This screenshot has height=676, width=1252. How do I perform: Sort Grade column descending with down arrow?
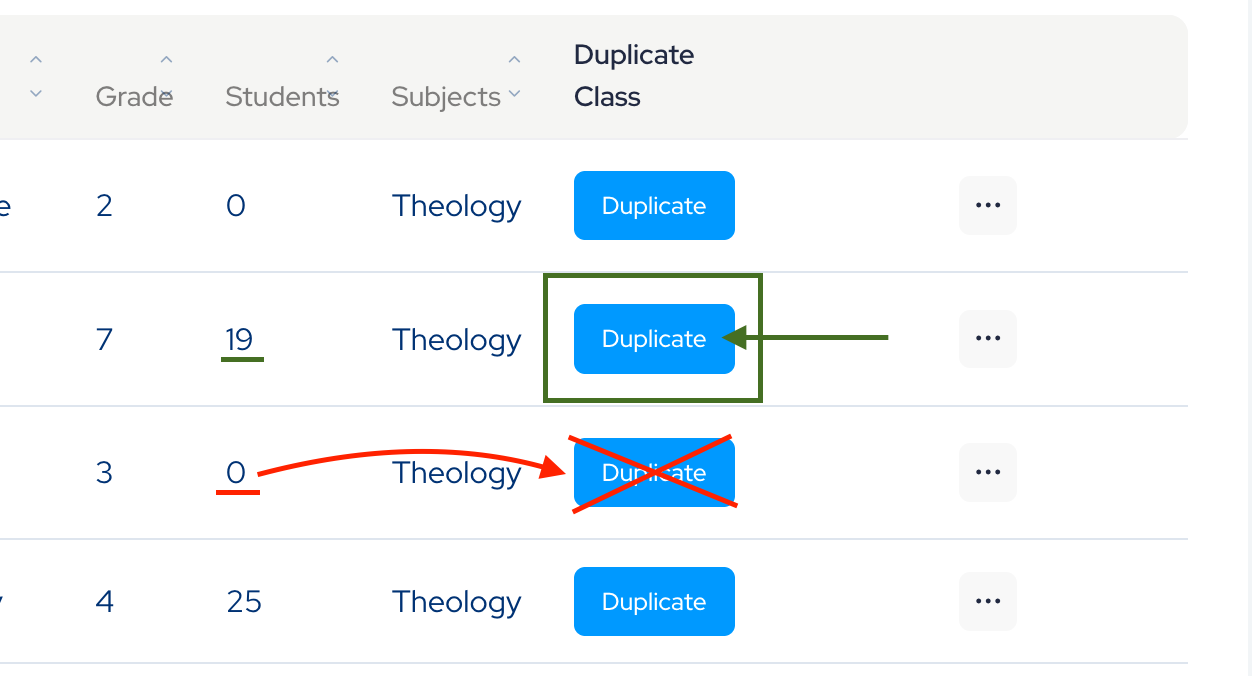[167, 94]
